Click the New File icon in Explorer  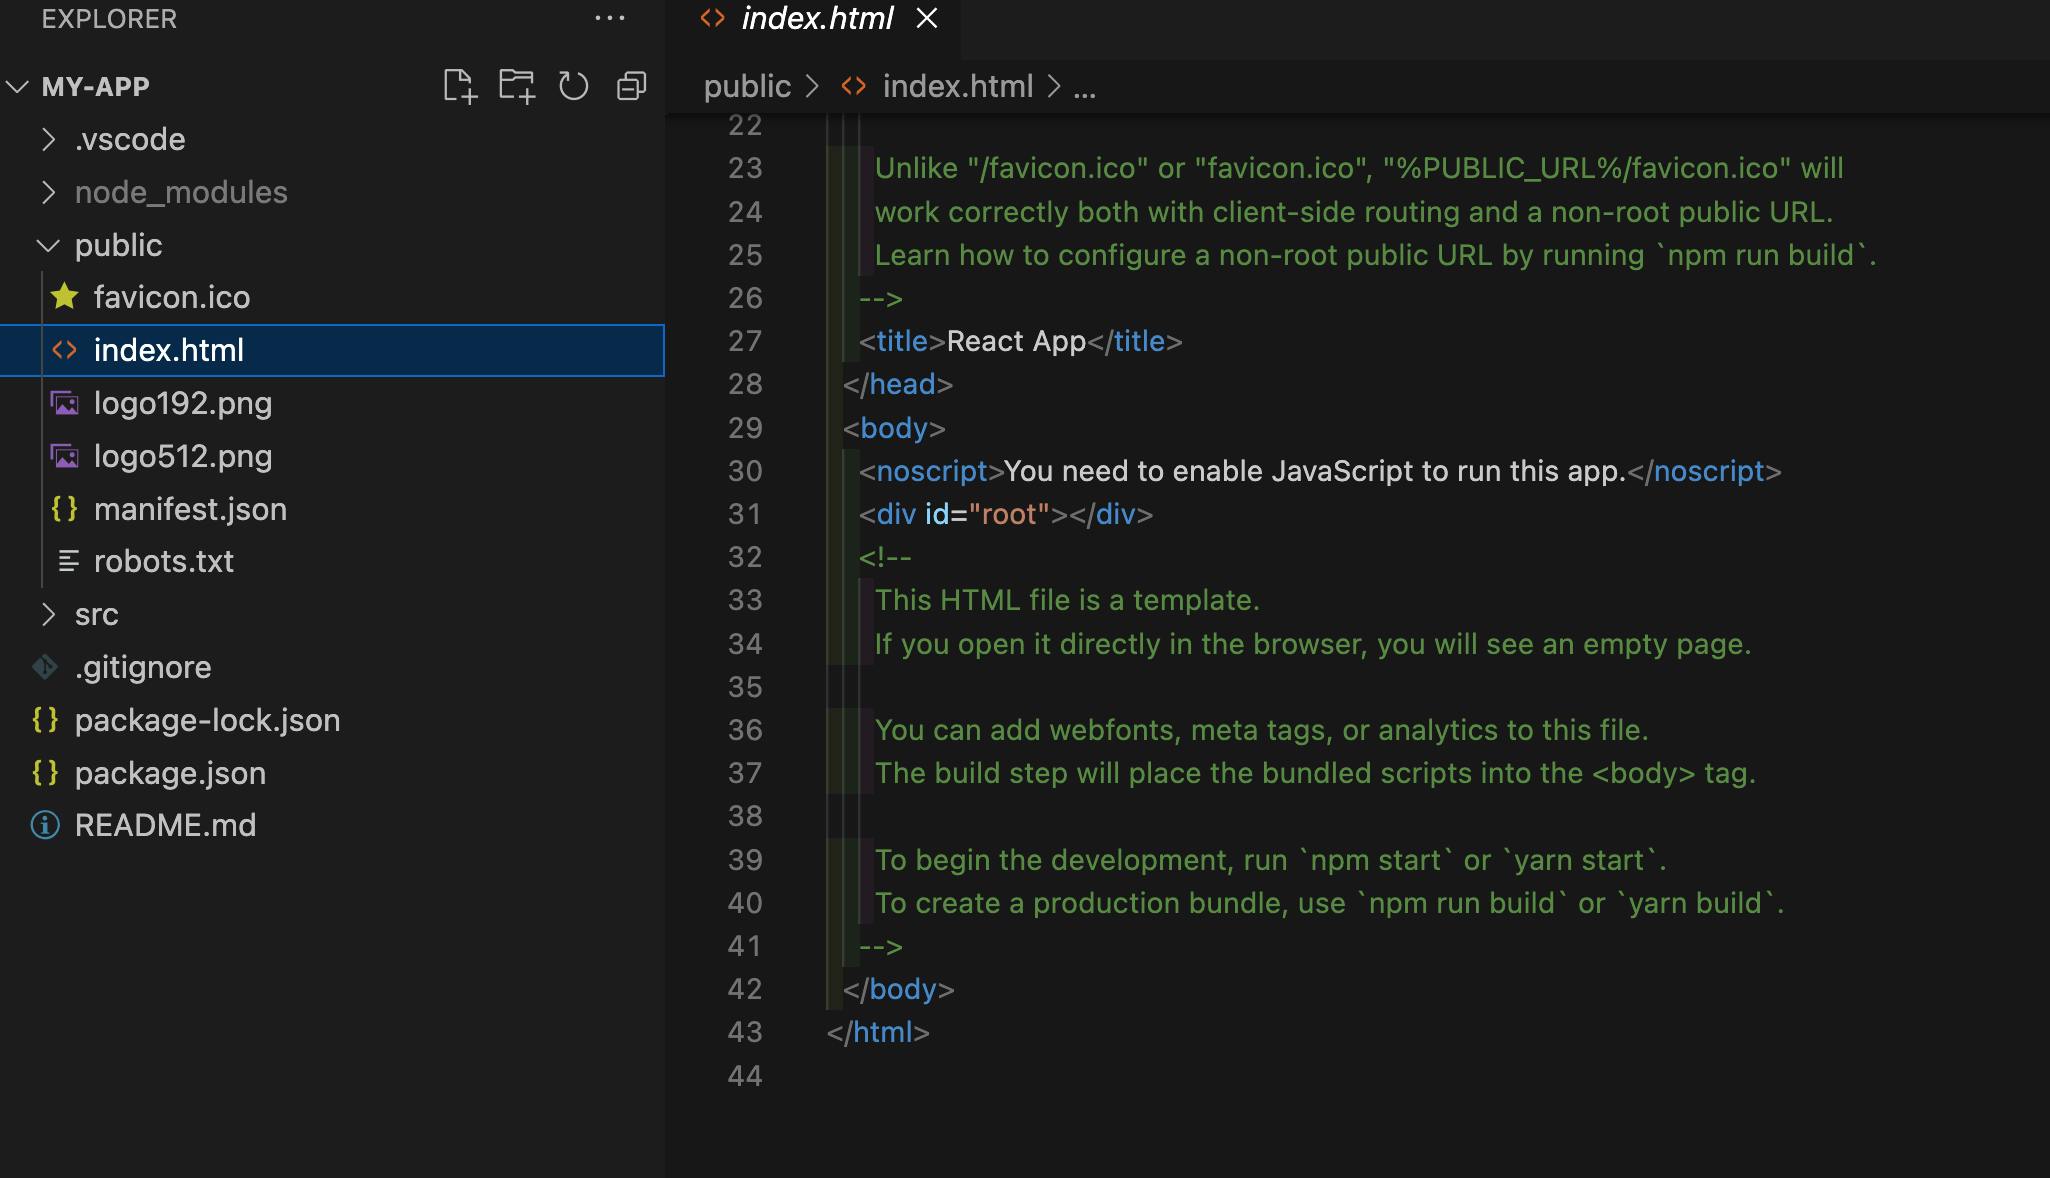[x=460, y=87]
